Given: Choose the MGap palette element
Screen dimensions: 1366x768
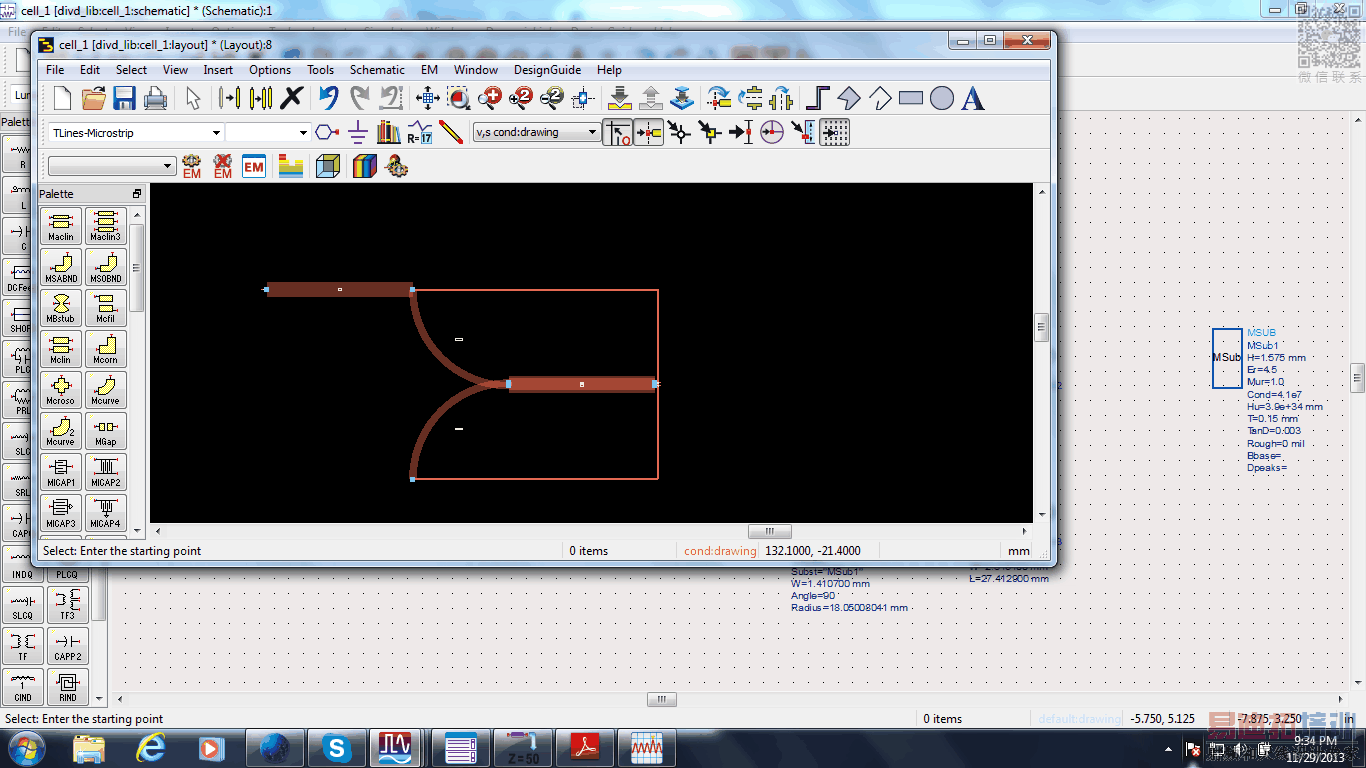Looking at the screenshot, I should (105, 430).
